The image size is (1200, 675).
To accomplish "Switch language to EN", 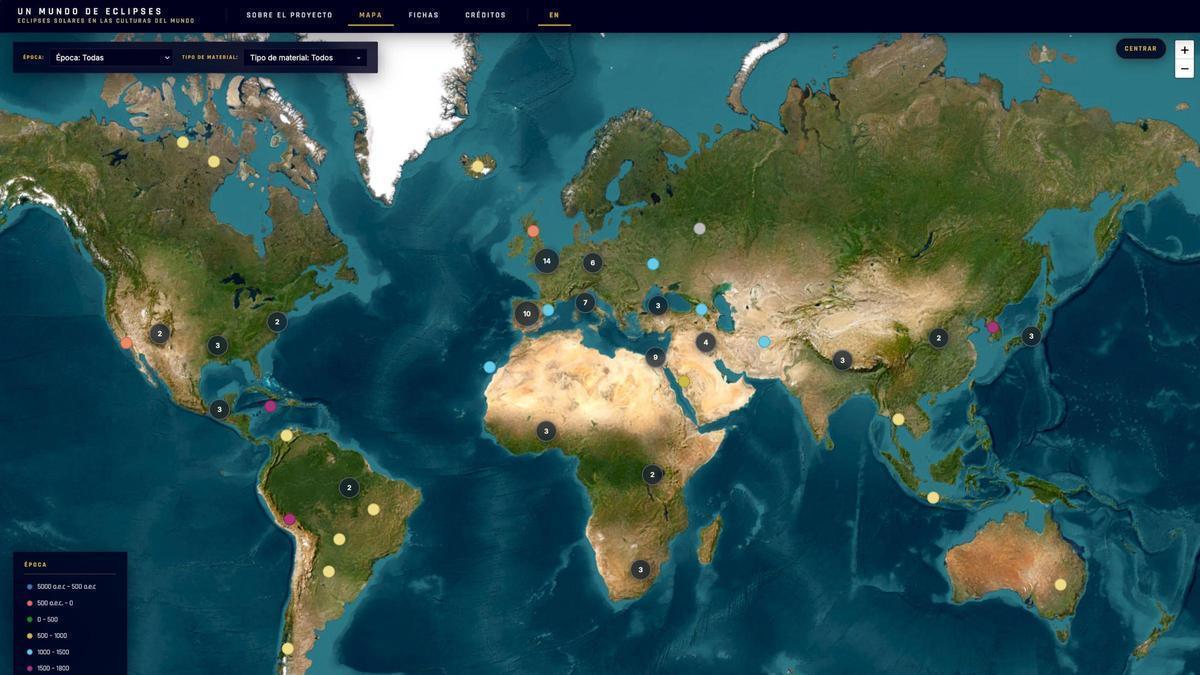I will tap(554, 15).
